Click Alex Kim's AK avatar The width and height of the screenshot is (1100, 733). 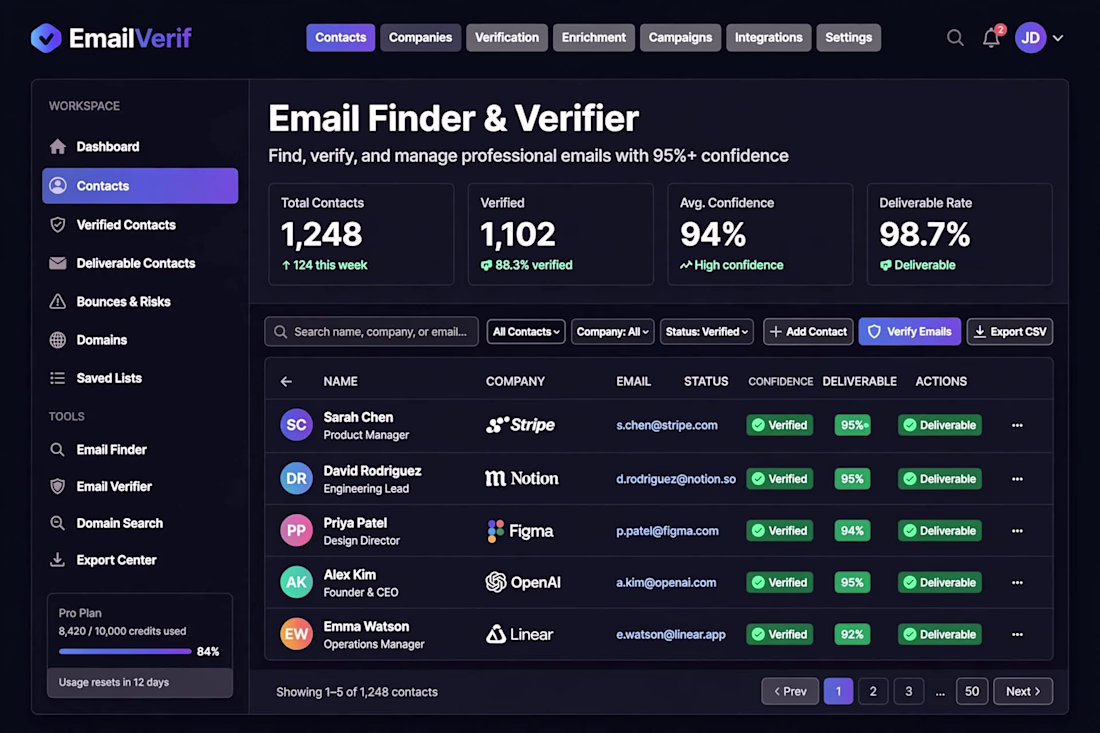click(x=296, y=582)
